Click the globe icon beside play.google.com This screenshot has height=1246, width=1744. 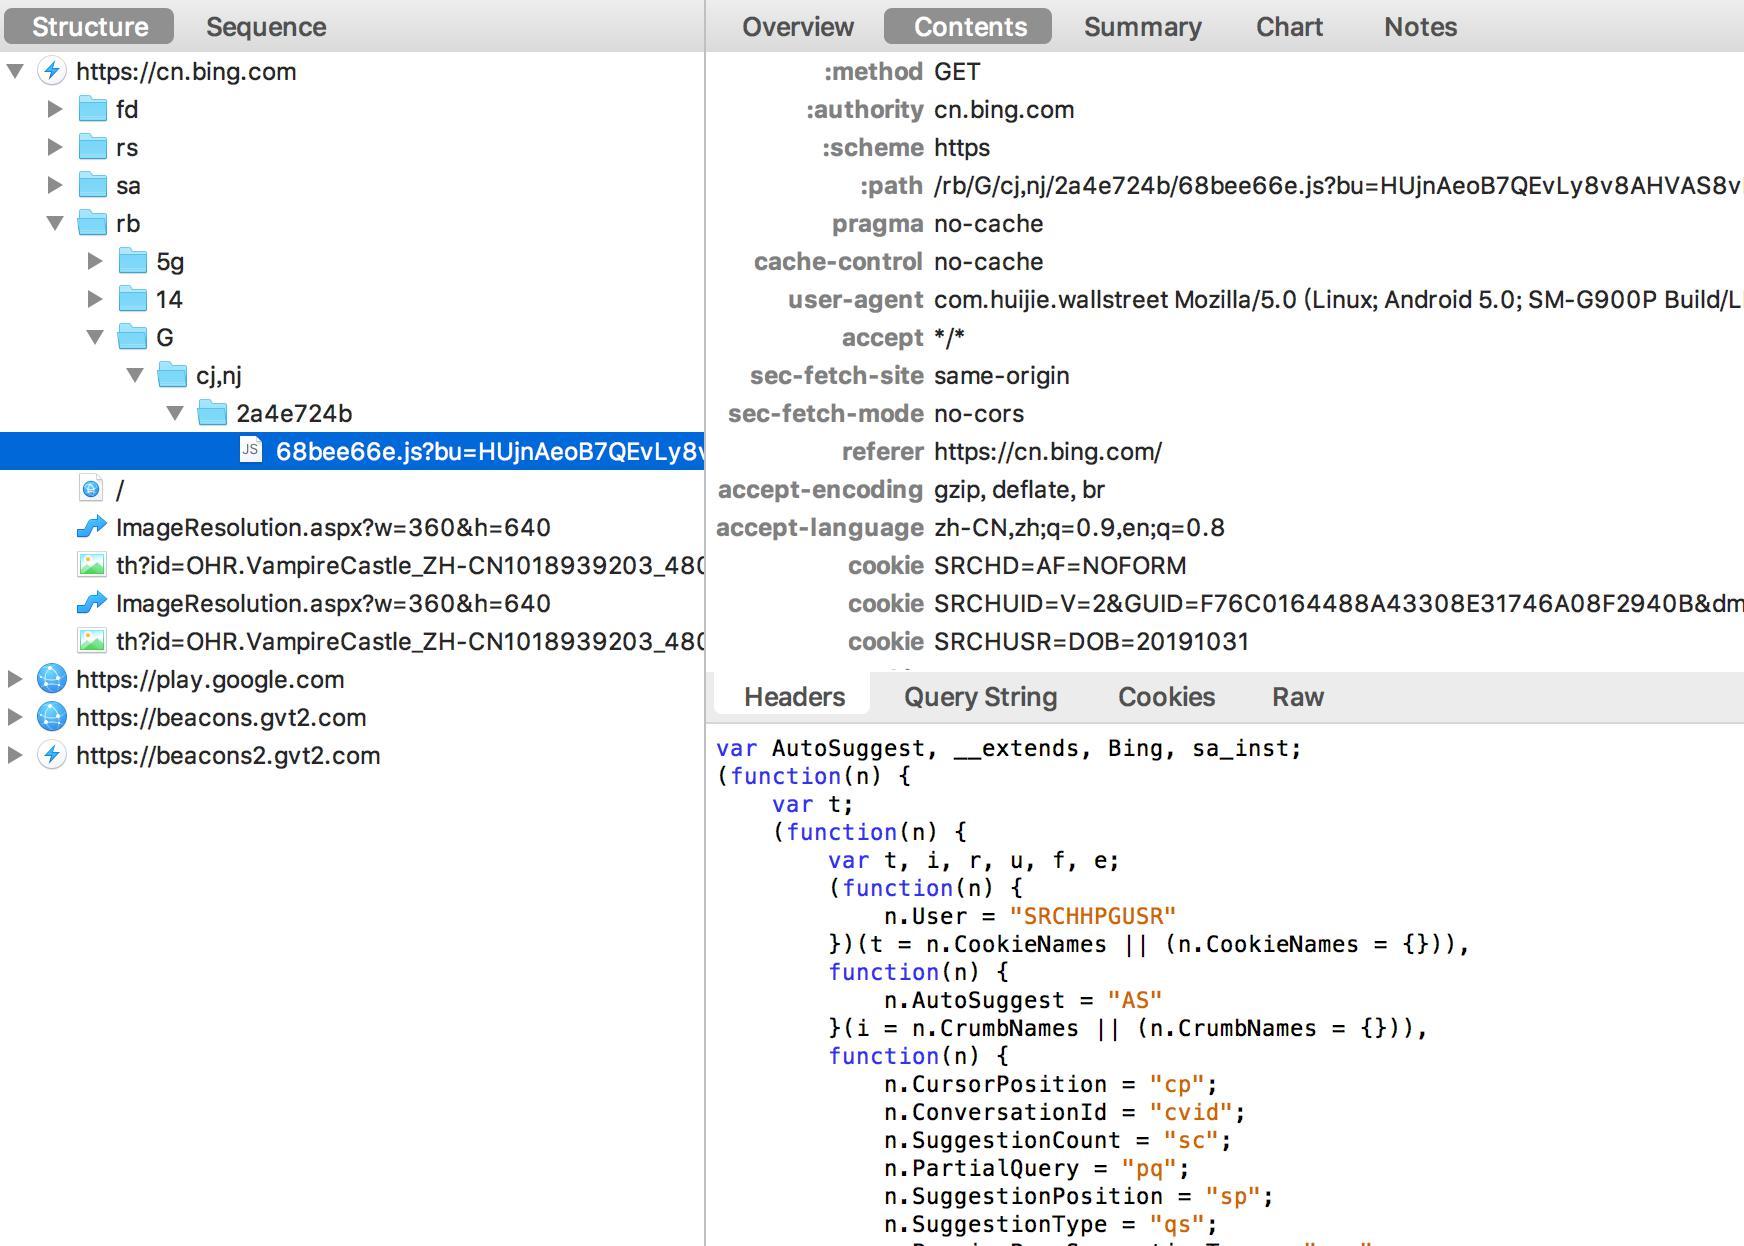52,679
